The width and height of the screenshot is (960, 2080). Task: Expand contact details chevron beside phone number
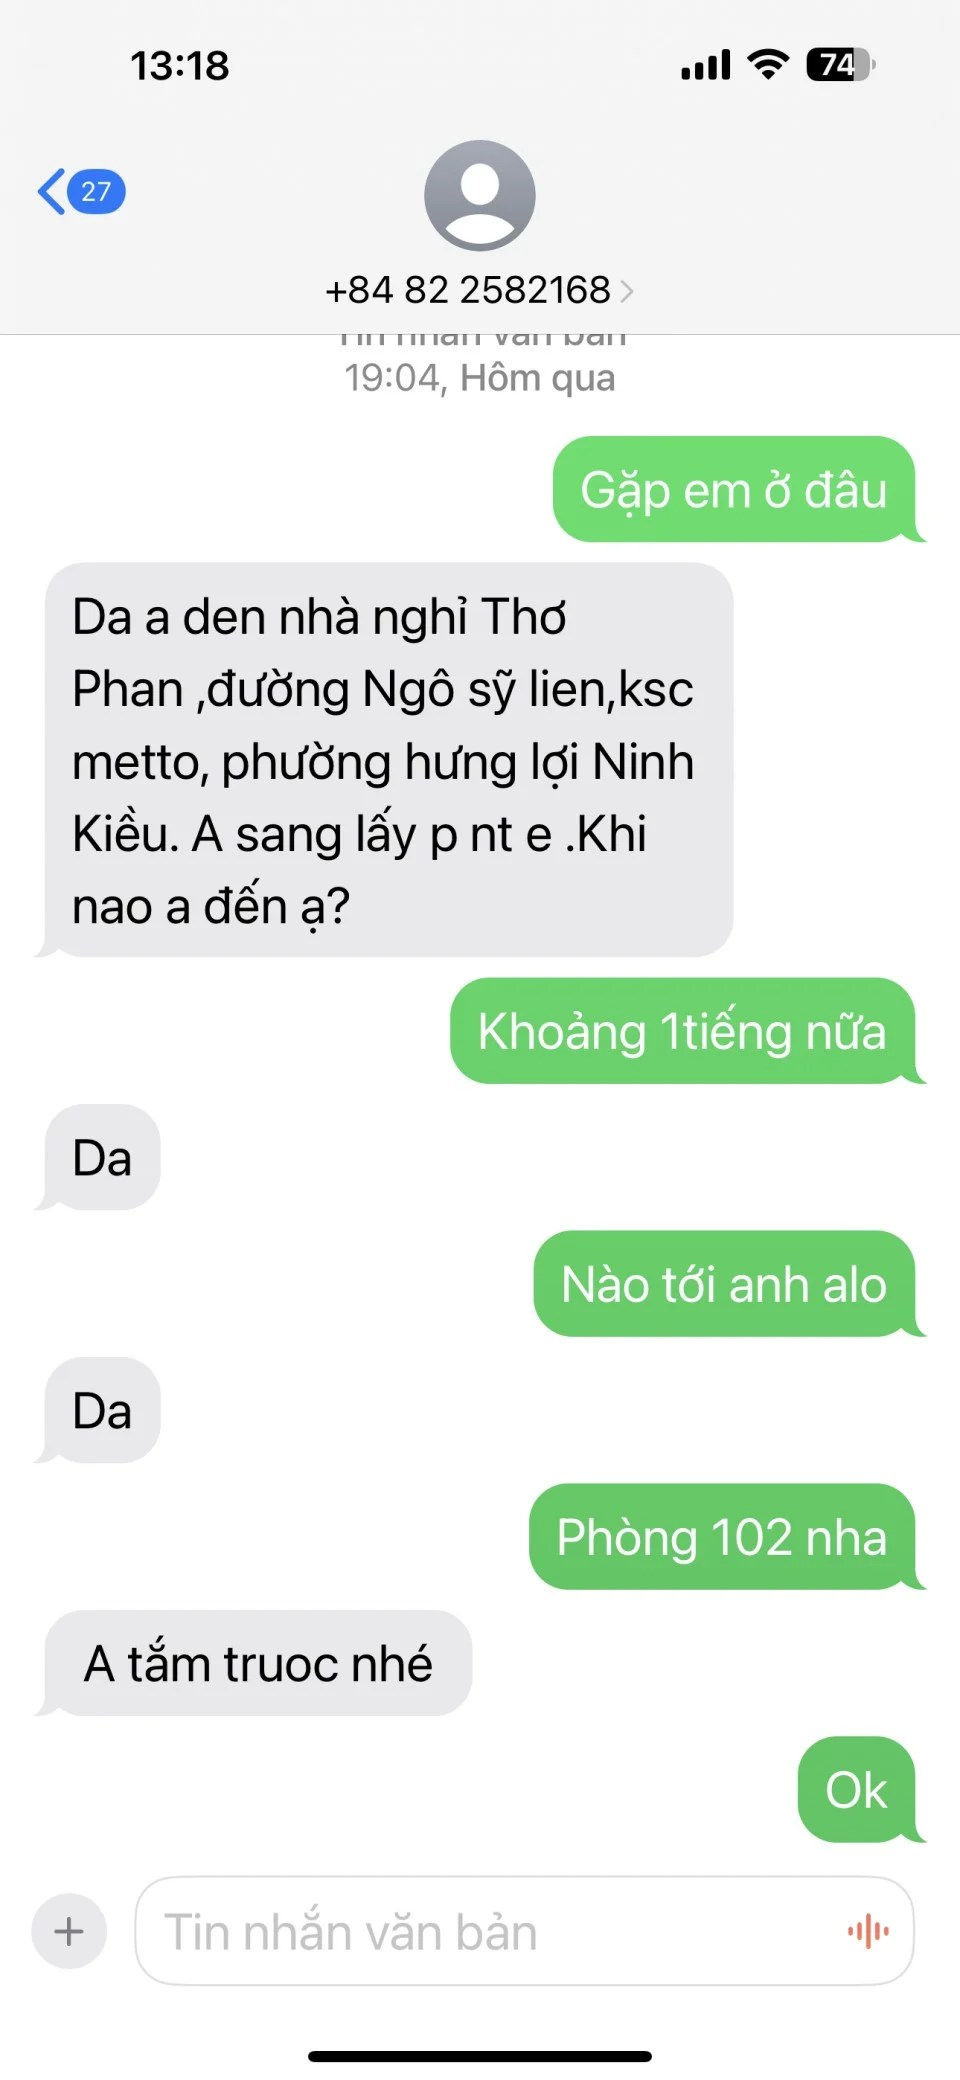click(627, 291)
